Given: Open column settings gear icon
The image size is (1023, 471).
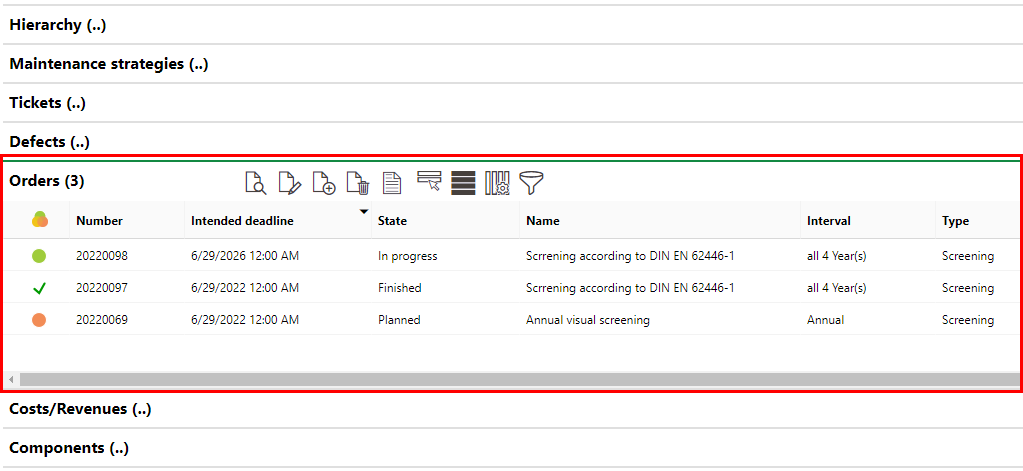Looking at the screenshot, I should [497, 183].
